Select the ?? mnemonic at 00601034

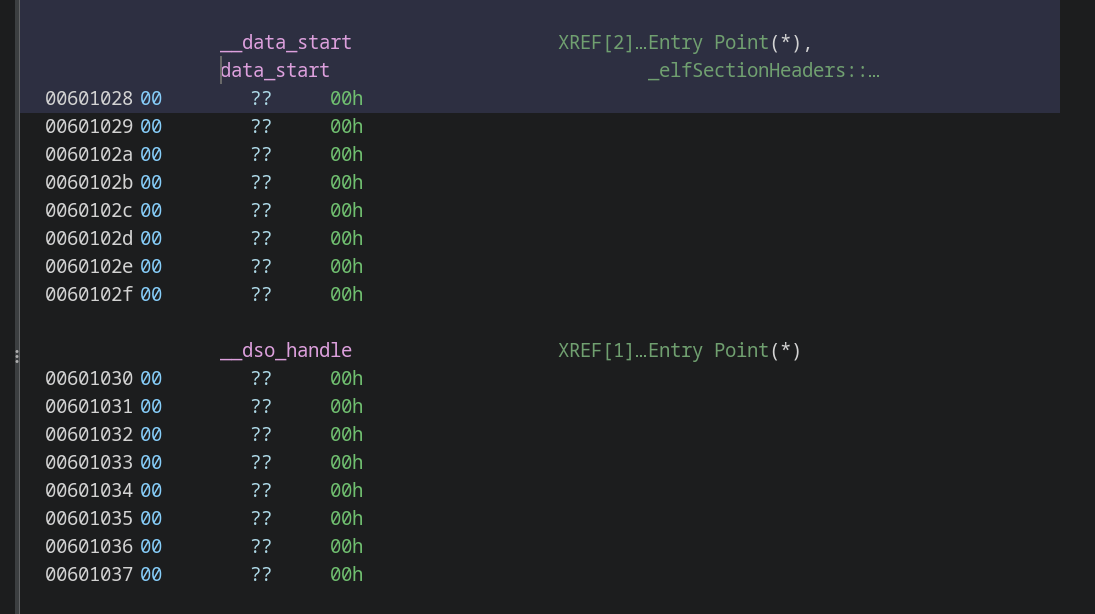261,490
